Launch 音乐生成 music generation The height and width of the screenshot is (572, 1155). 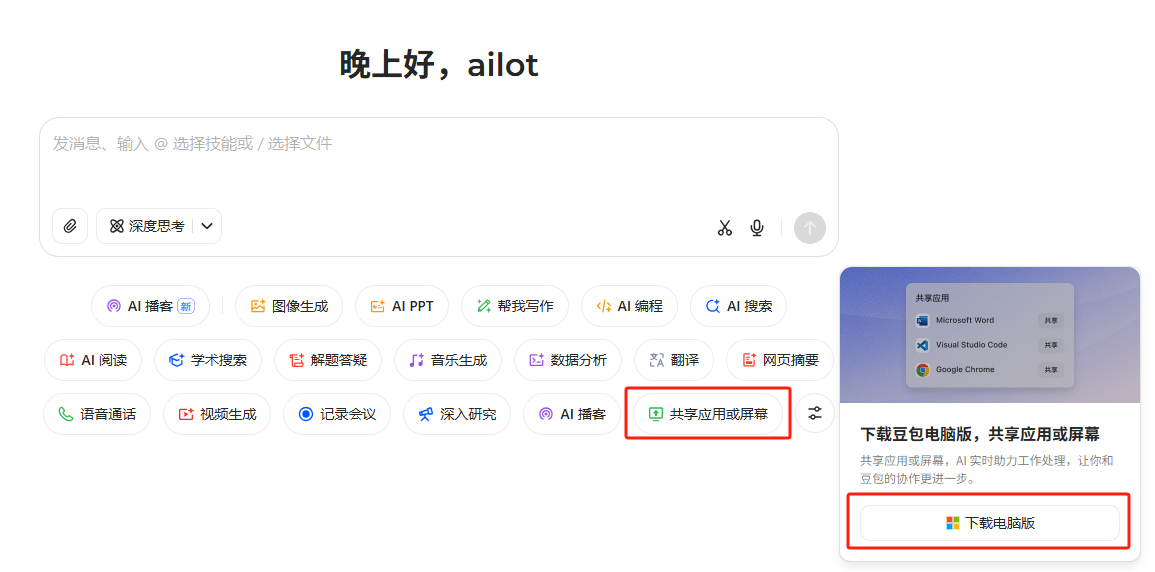pos(448,360)
